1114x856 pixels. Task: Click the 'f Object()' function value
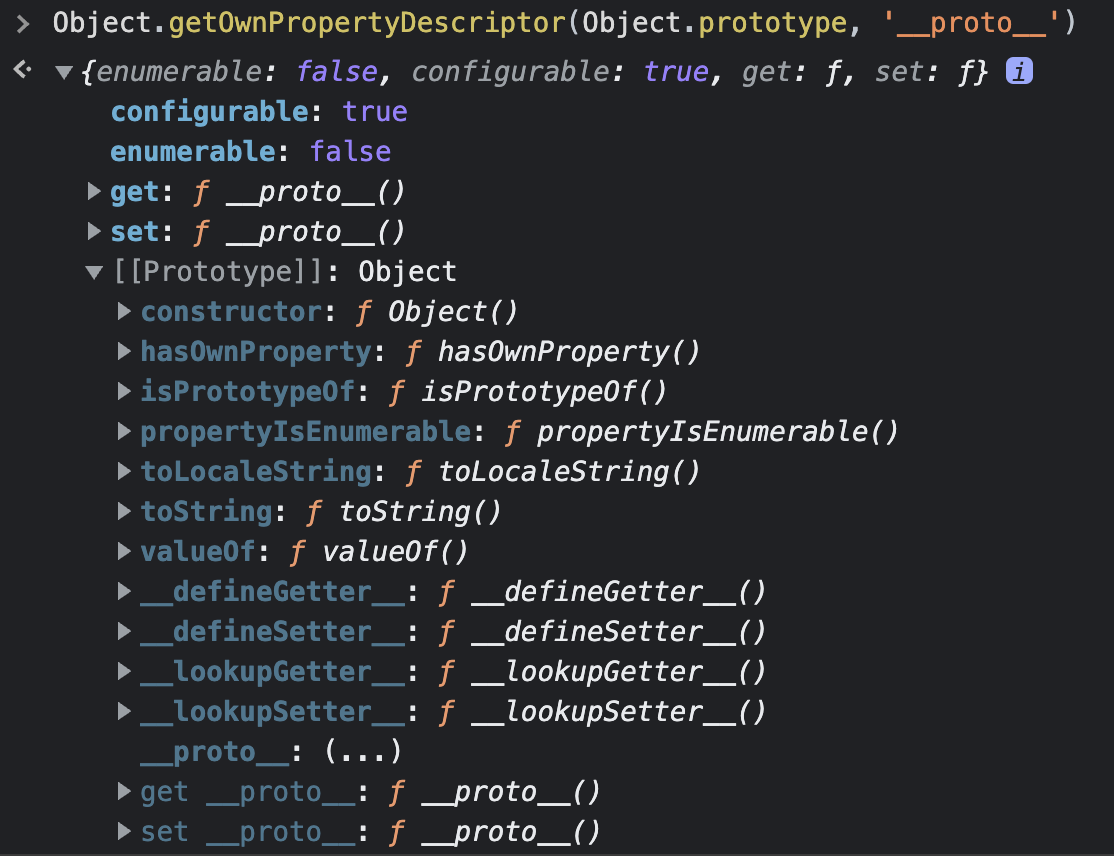(437, 311)
